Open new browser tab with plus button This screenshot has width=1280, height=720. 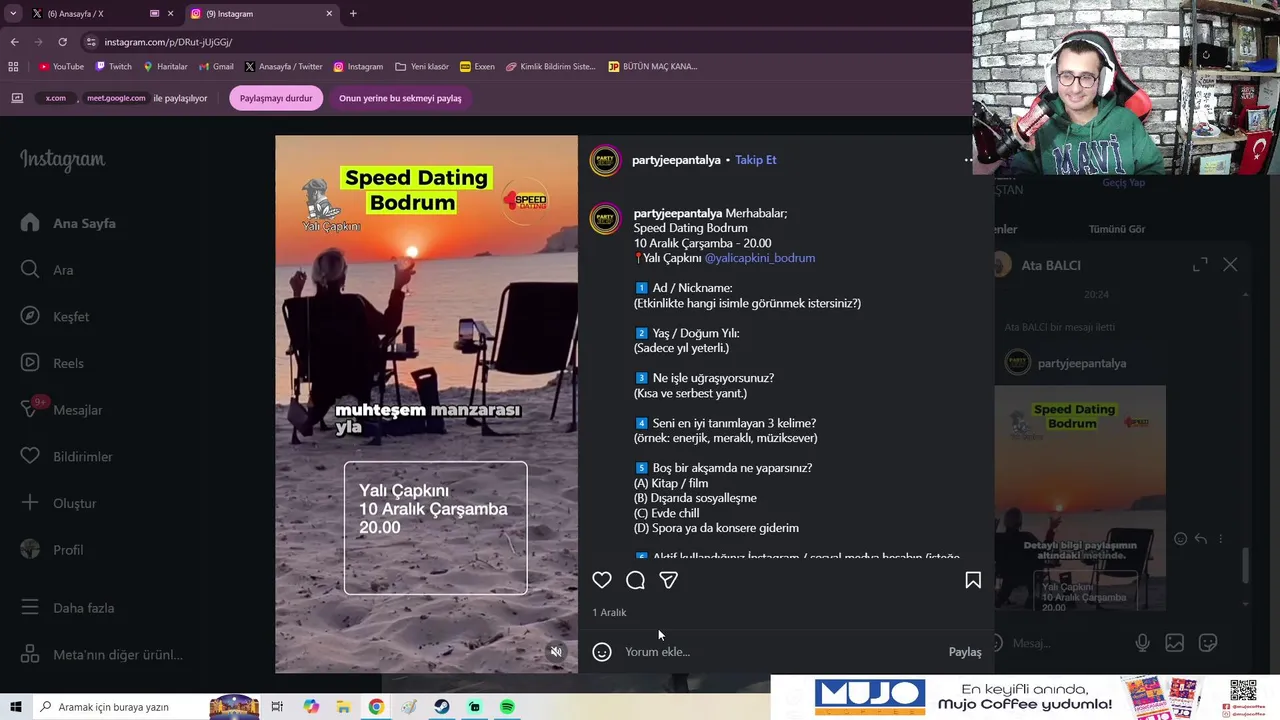(x=353, y=14)
